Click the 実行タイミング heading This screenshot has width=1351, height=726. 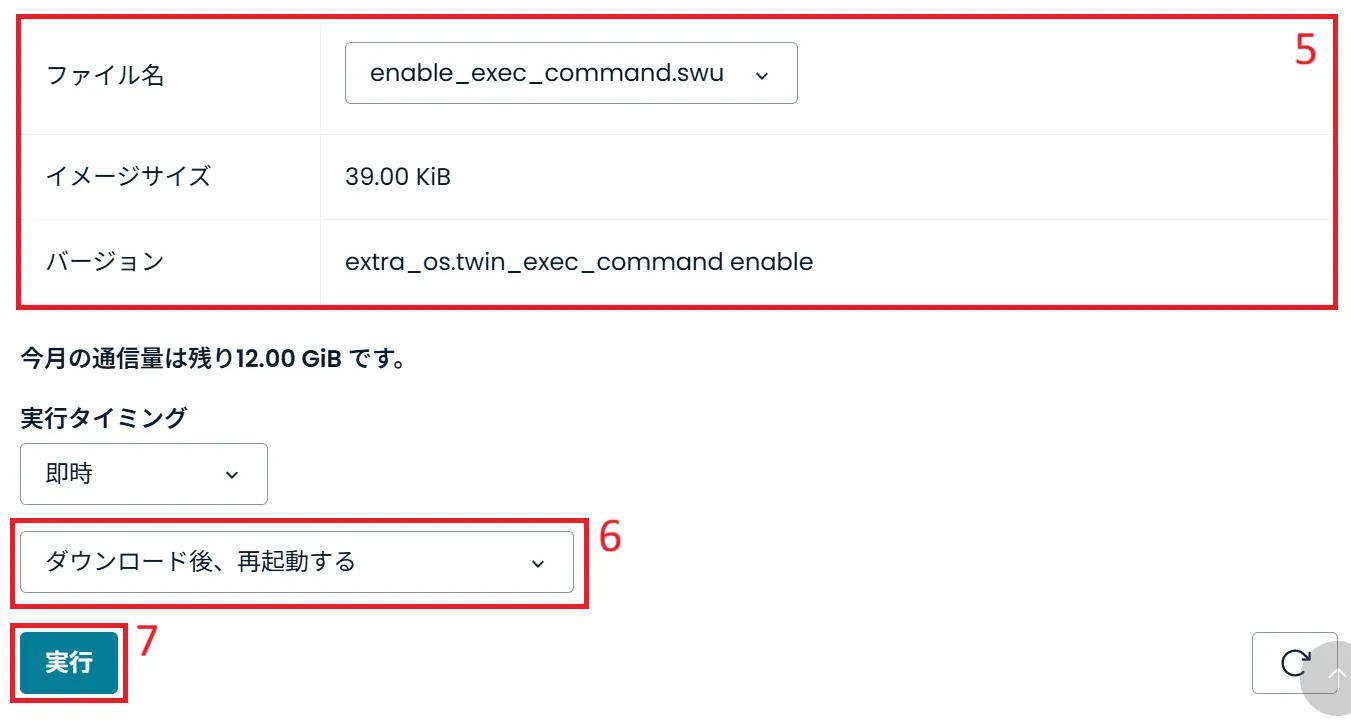(x=103, y=418)
